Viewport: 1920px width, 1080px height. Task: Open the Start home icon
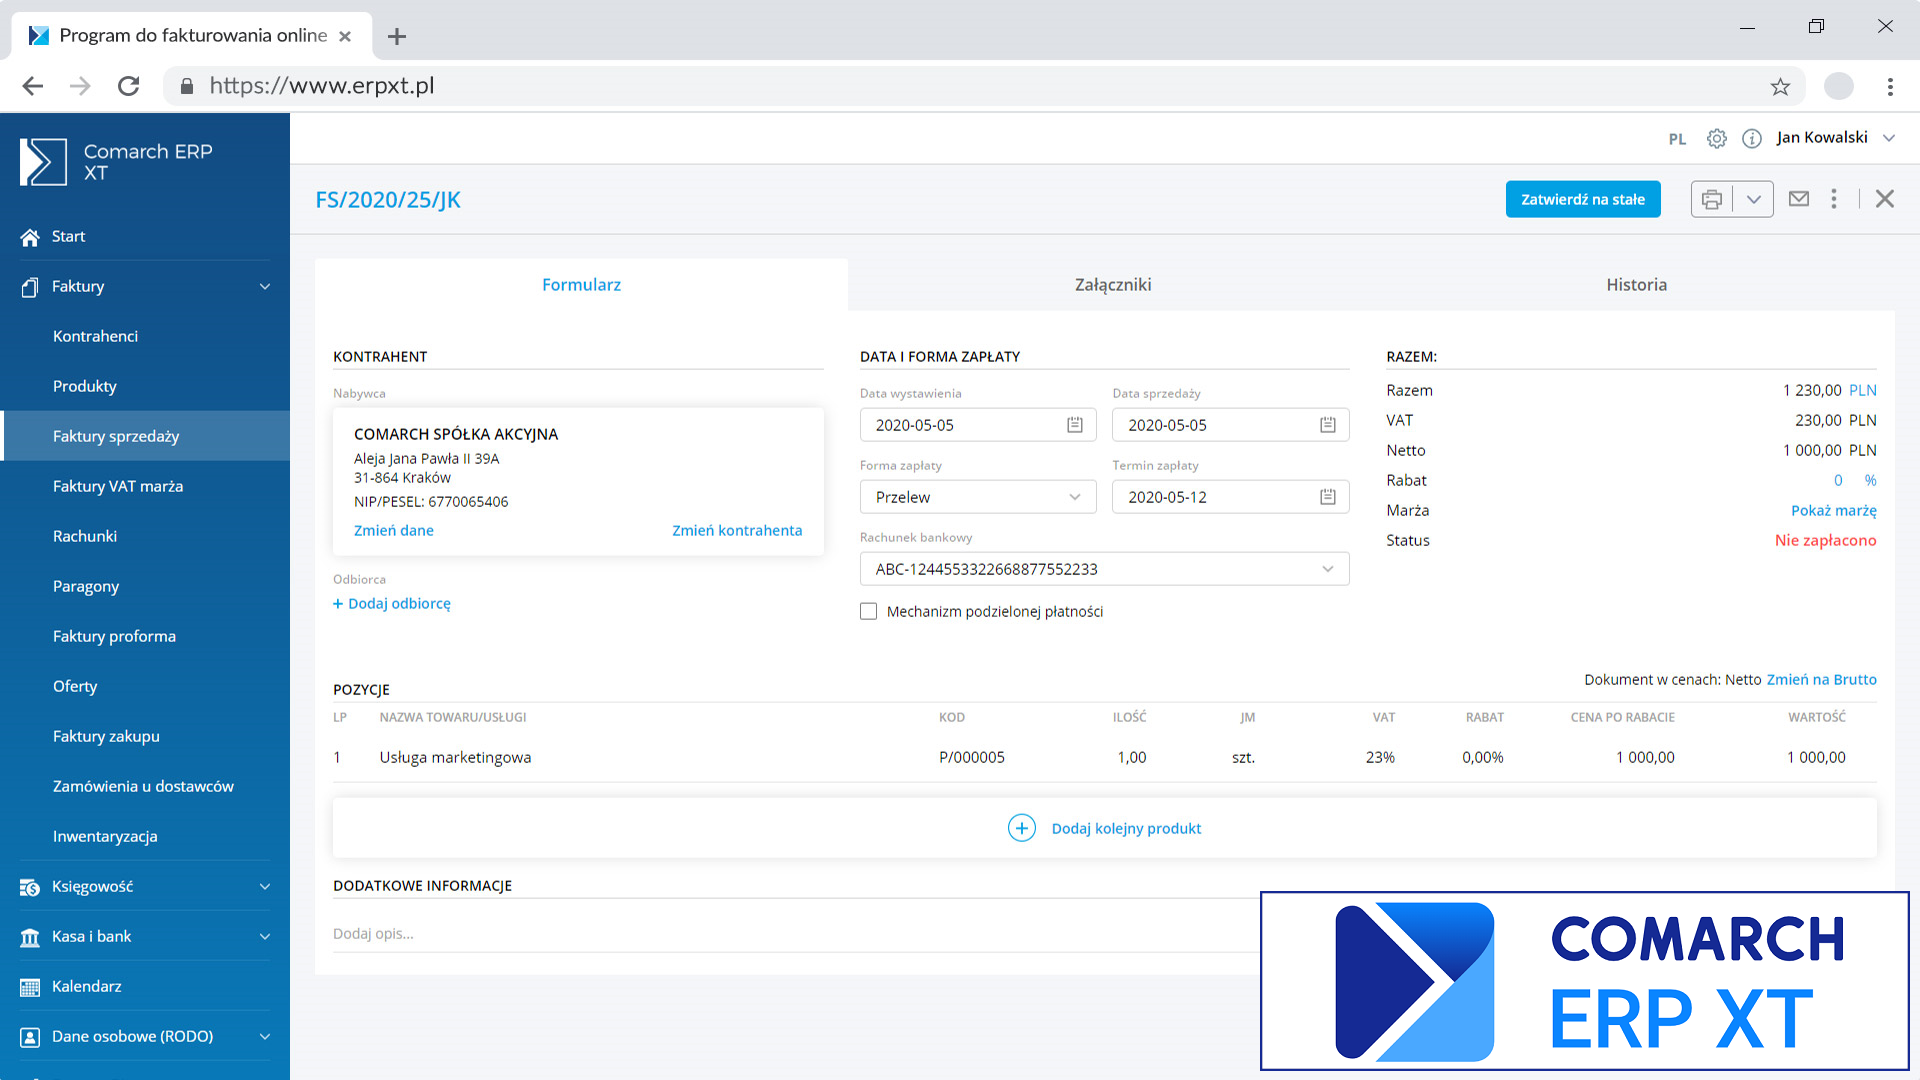point(30,237)
